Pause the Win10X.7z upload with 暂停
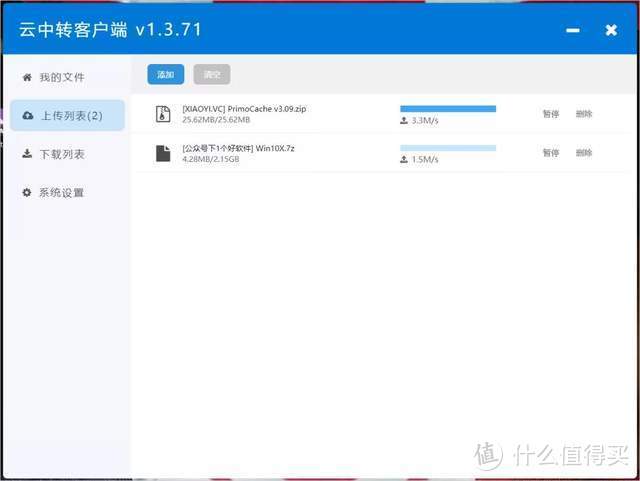The height and width of the screenshot is (481, 640). [551, 153]
